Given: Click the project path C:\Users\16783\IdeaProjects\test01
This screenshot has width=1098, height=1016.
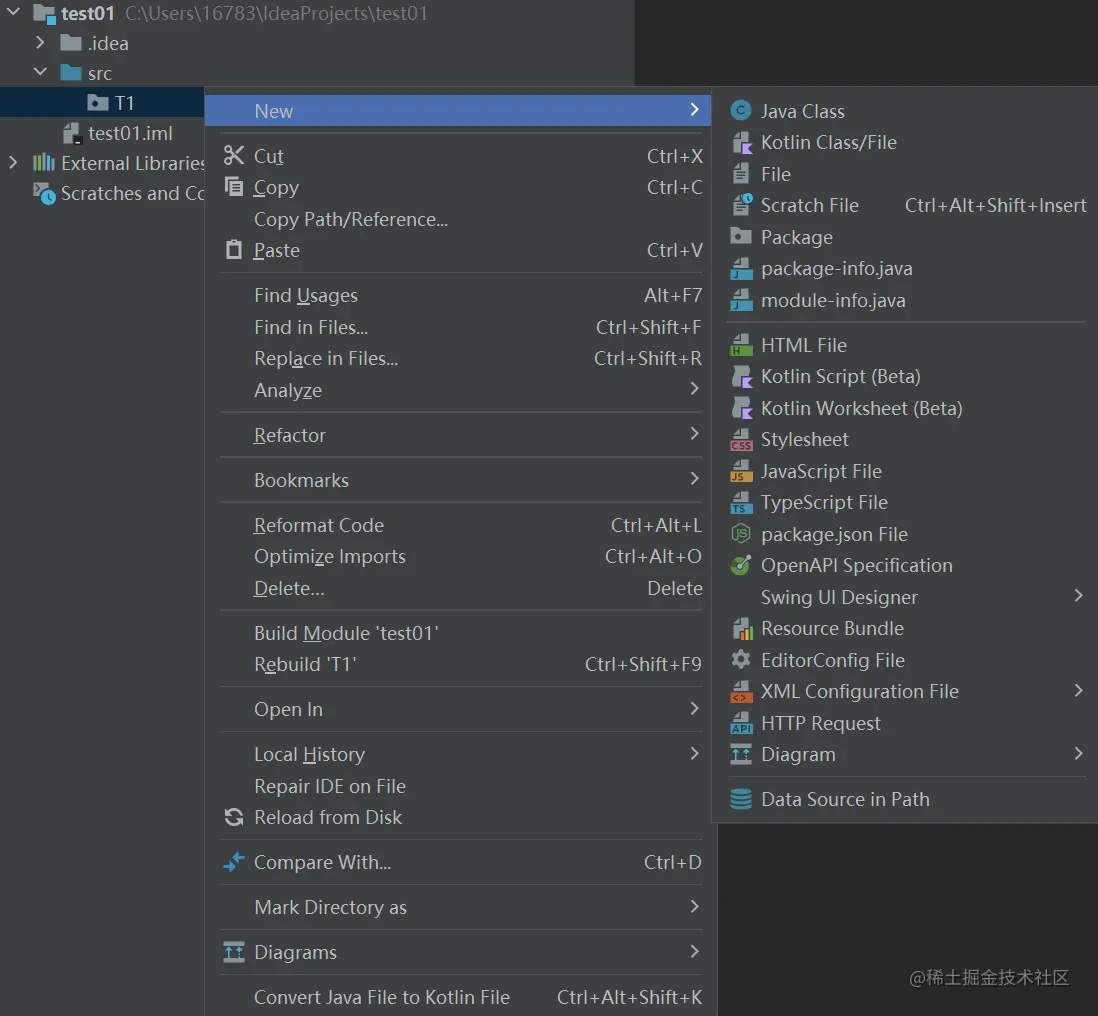Looking at the screenshot, I should click(276, 13).
